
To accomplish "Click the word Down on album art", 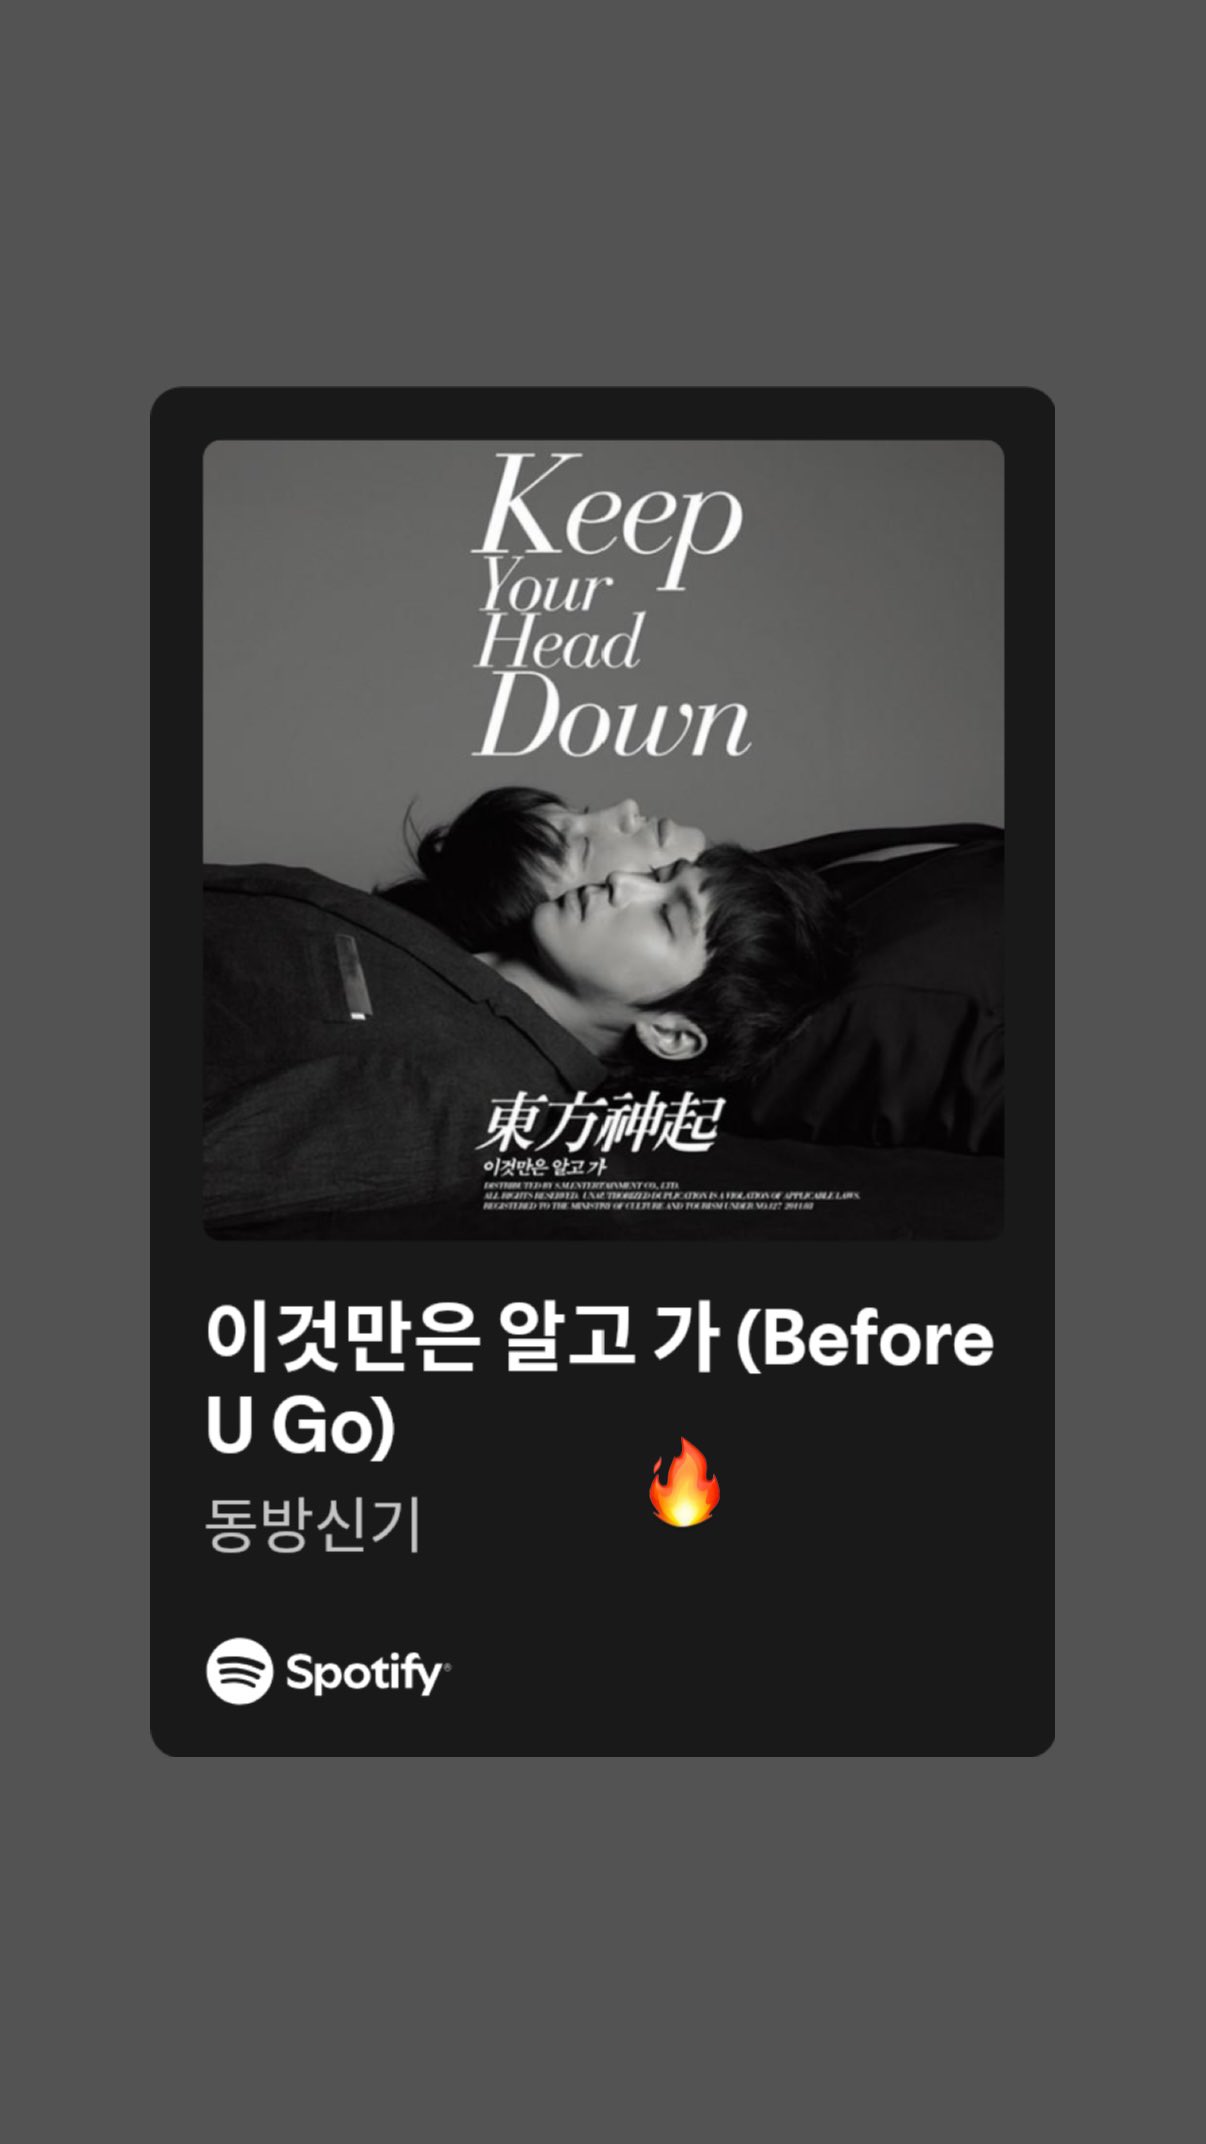I will click(x=611, y=714).
